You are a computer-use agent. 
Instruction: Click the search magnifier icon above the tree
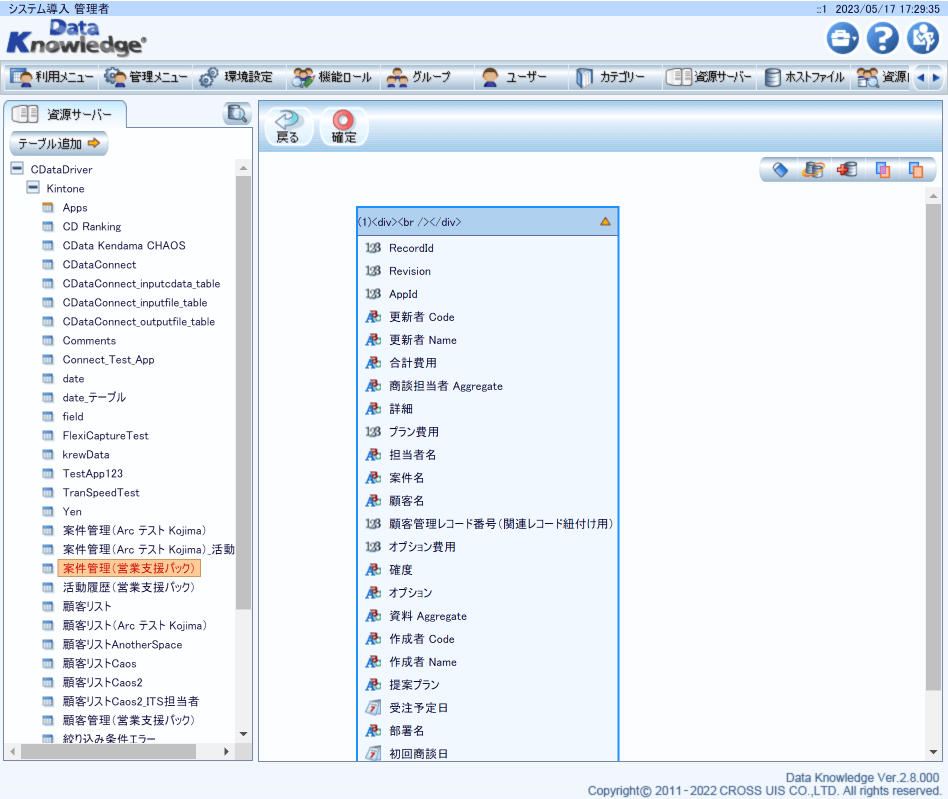pos(237,113)
